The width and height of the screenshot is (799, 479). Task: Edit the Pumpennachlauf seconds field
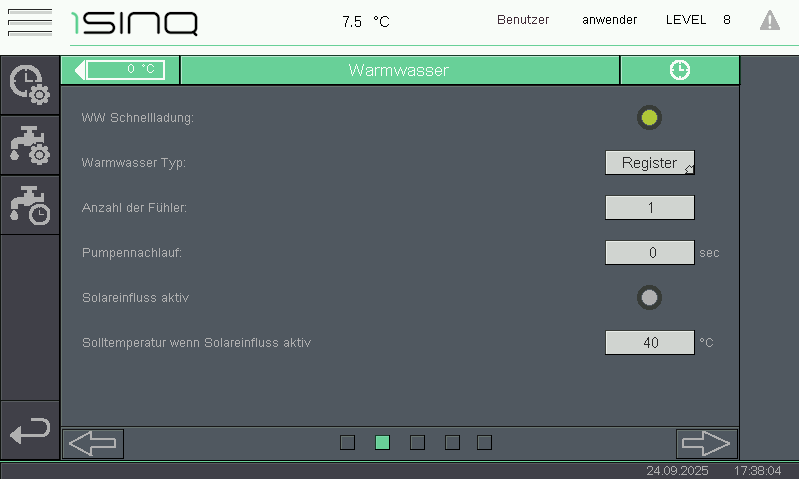649,253
